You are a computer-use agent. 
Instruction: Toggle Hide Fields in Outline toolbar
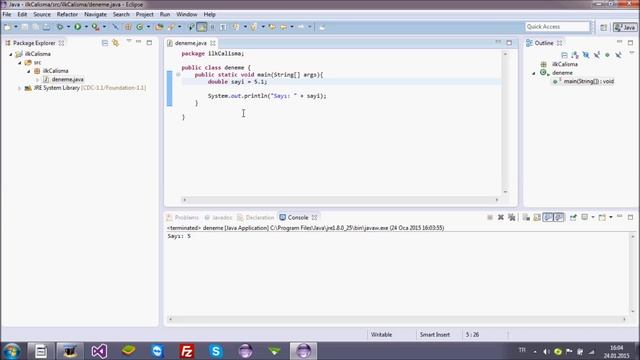tap(586, 55)
